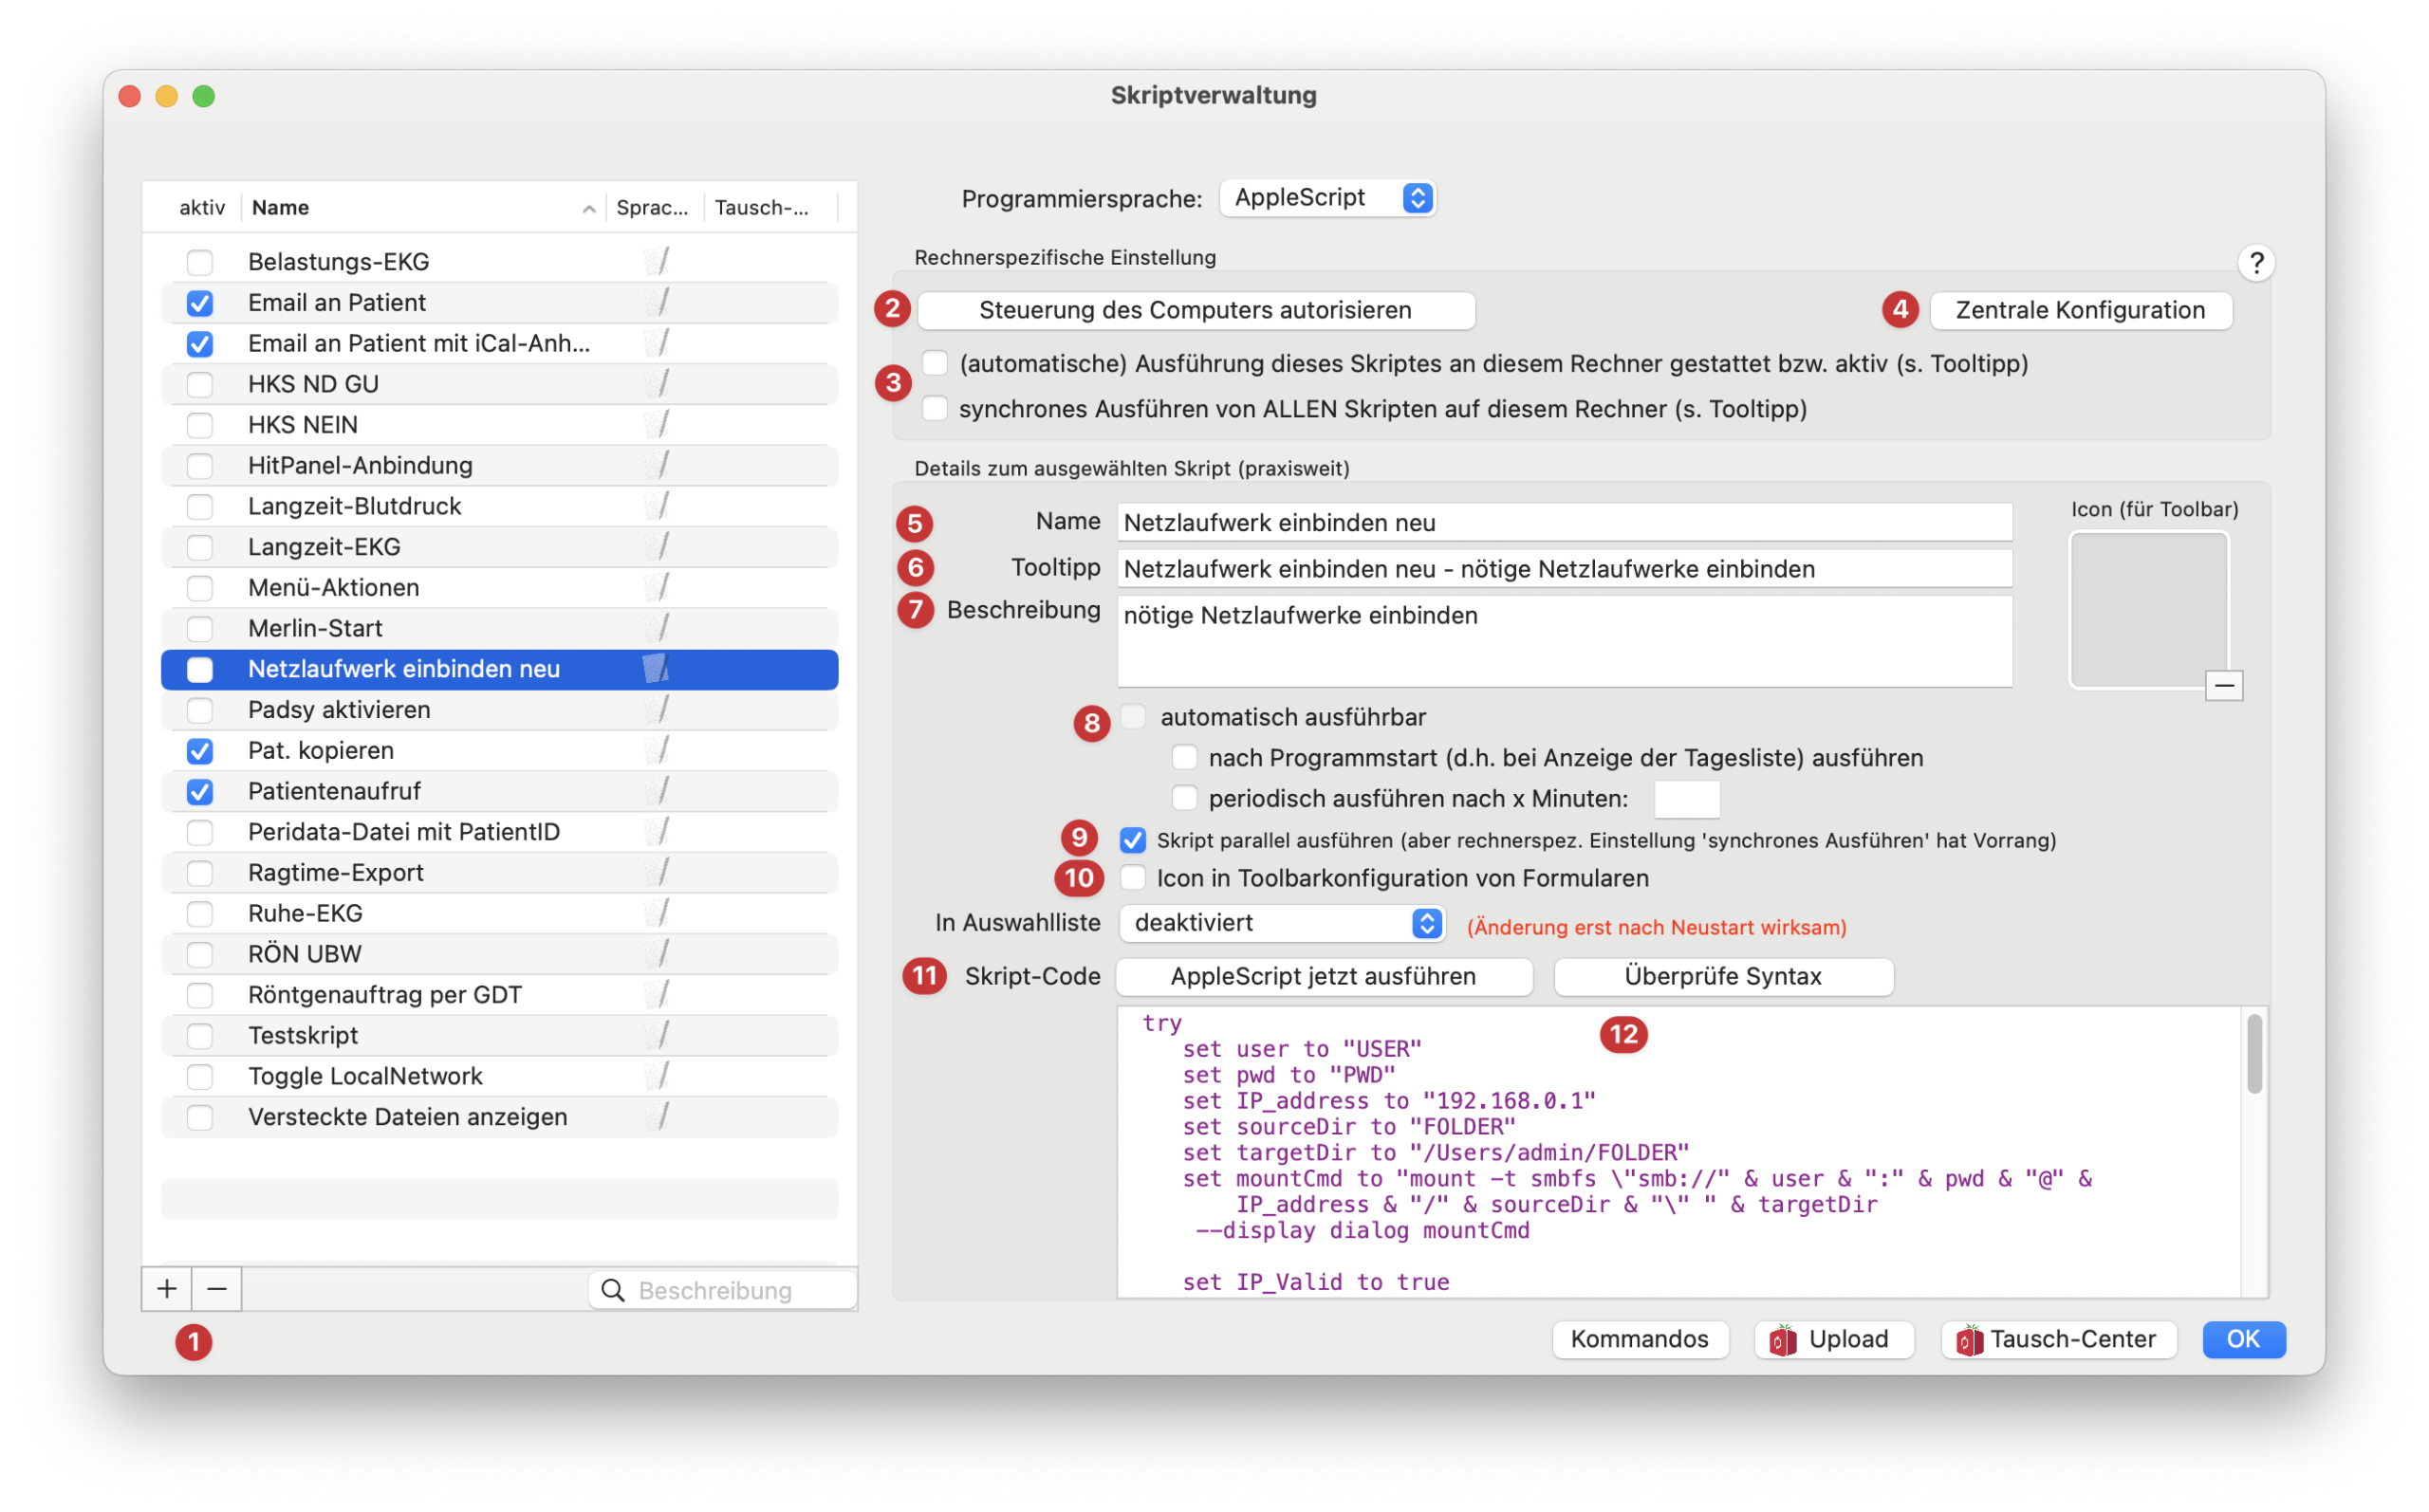Open the question mark help button
This screenshot has height=1512, width=2429.
click(2256, 263)
